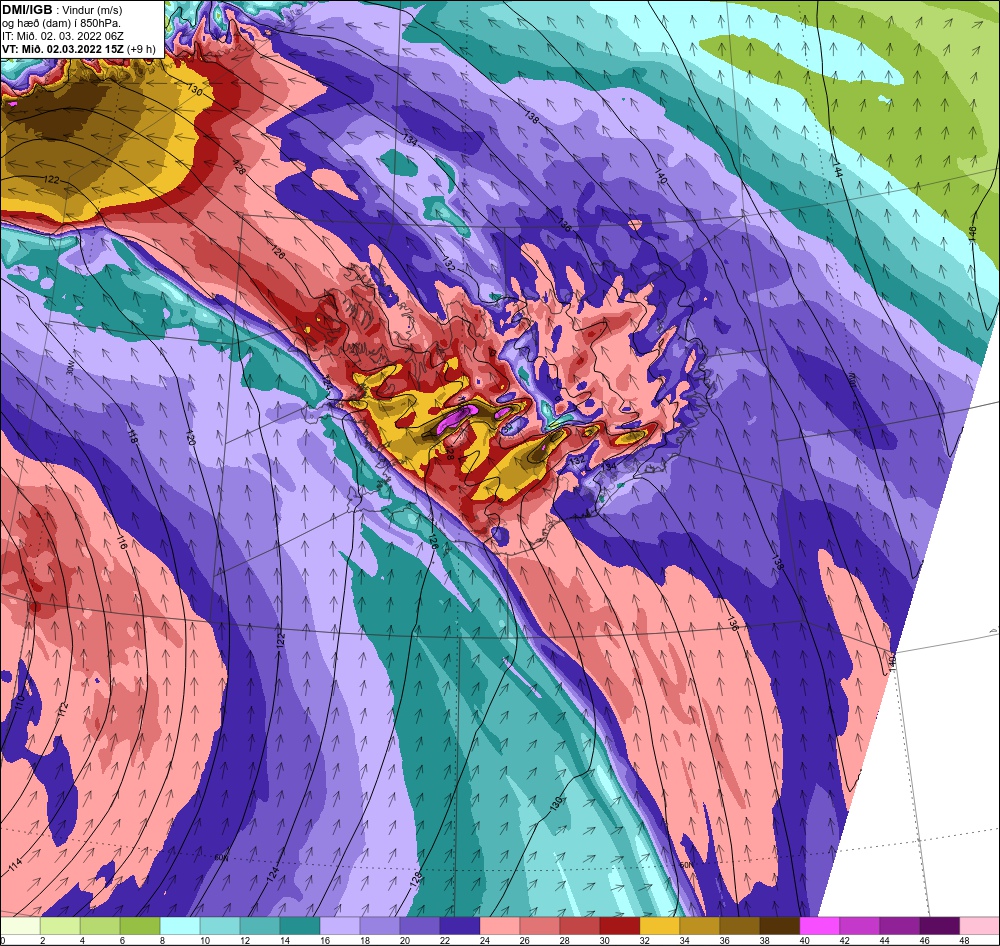
Task: Click the valid time 'VT: Mið. 02.03.2022 15Z (+9 h)'
Action: (x=78, y=49)
